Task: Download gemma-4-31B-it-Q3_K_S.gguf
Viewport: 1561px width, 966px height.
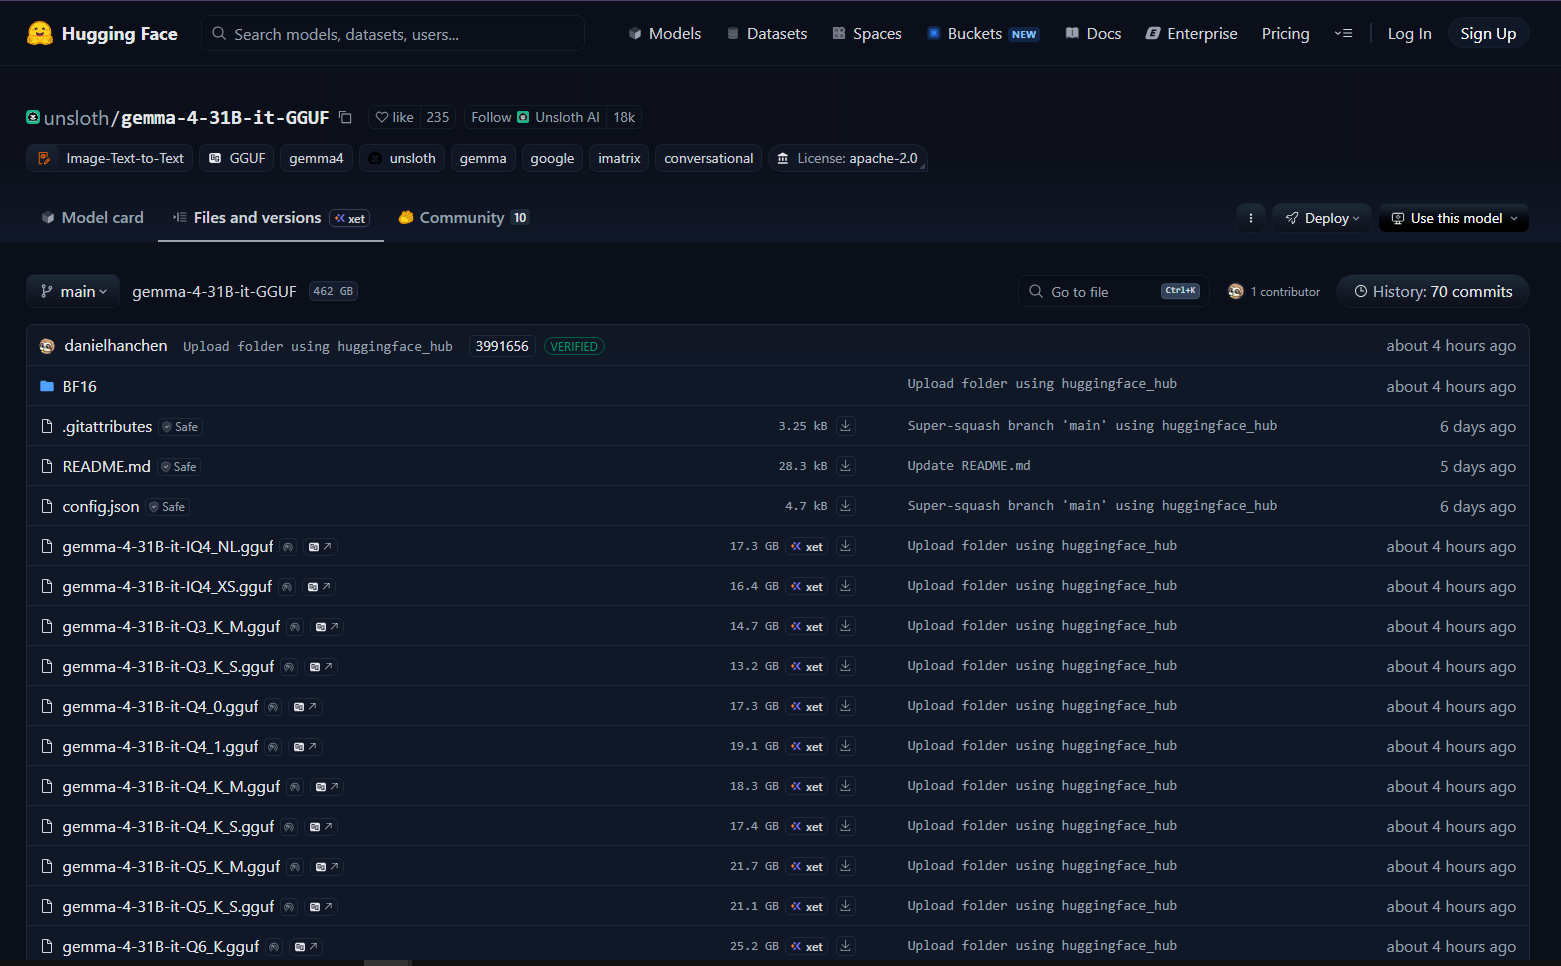Action: tap(846, 666)
